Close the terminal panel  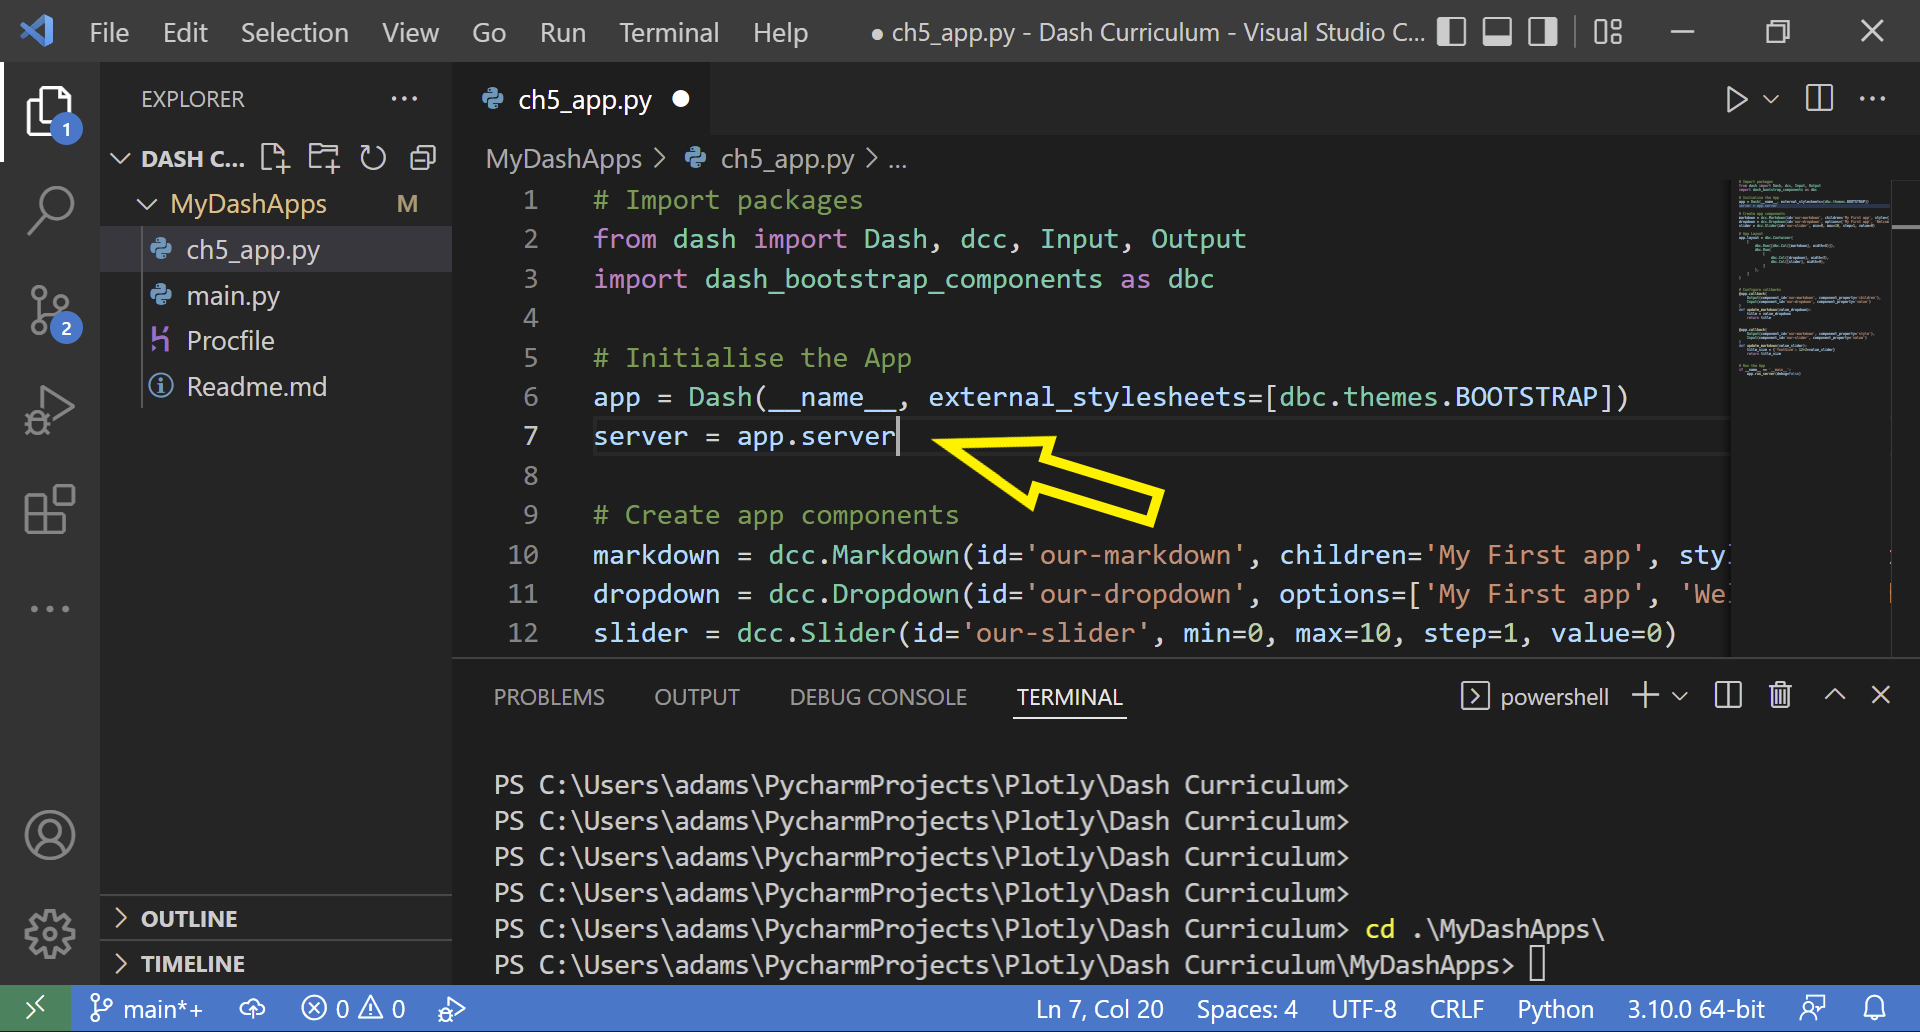(1881, 695)
